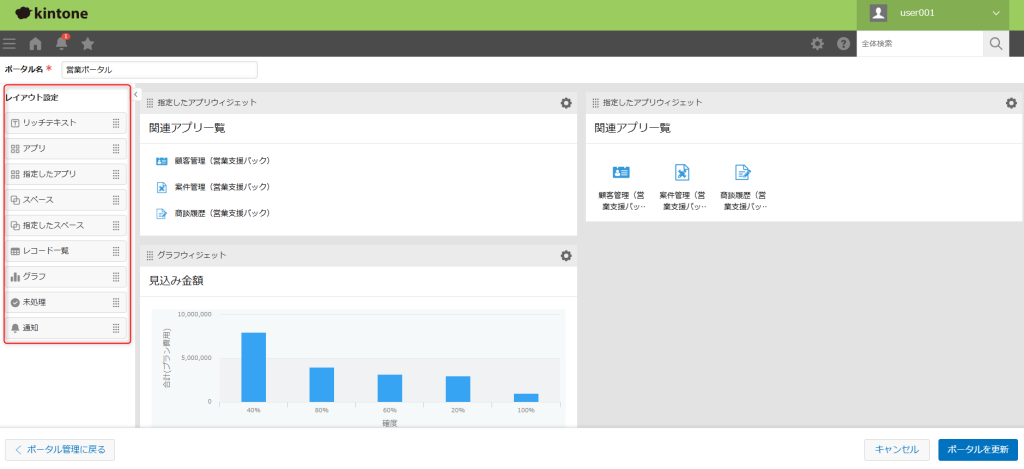Open gear settings of グラフウィジェット
The width and height of the screenshot is (1024, 469).
[x=566, y=256]
